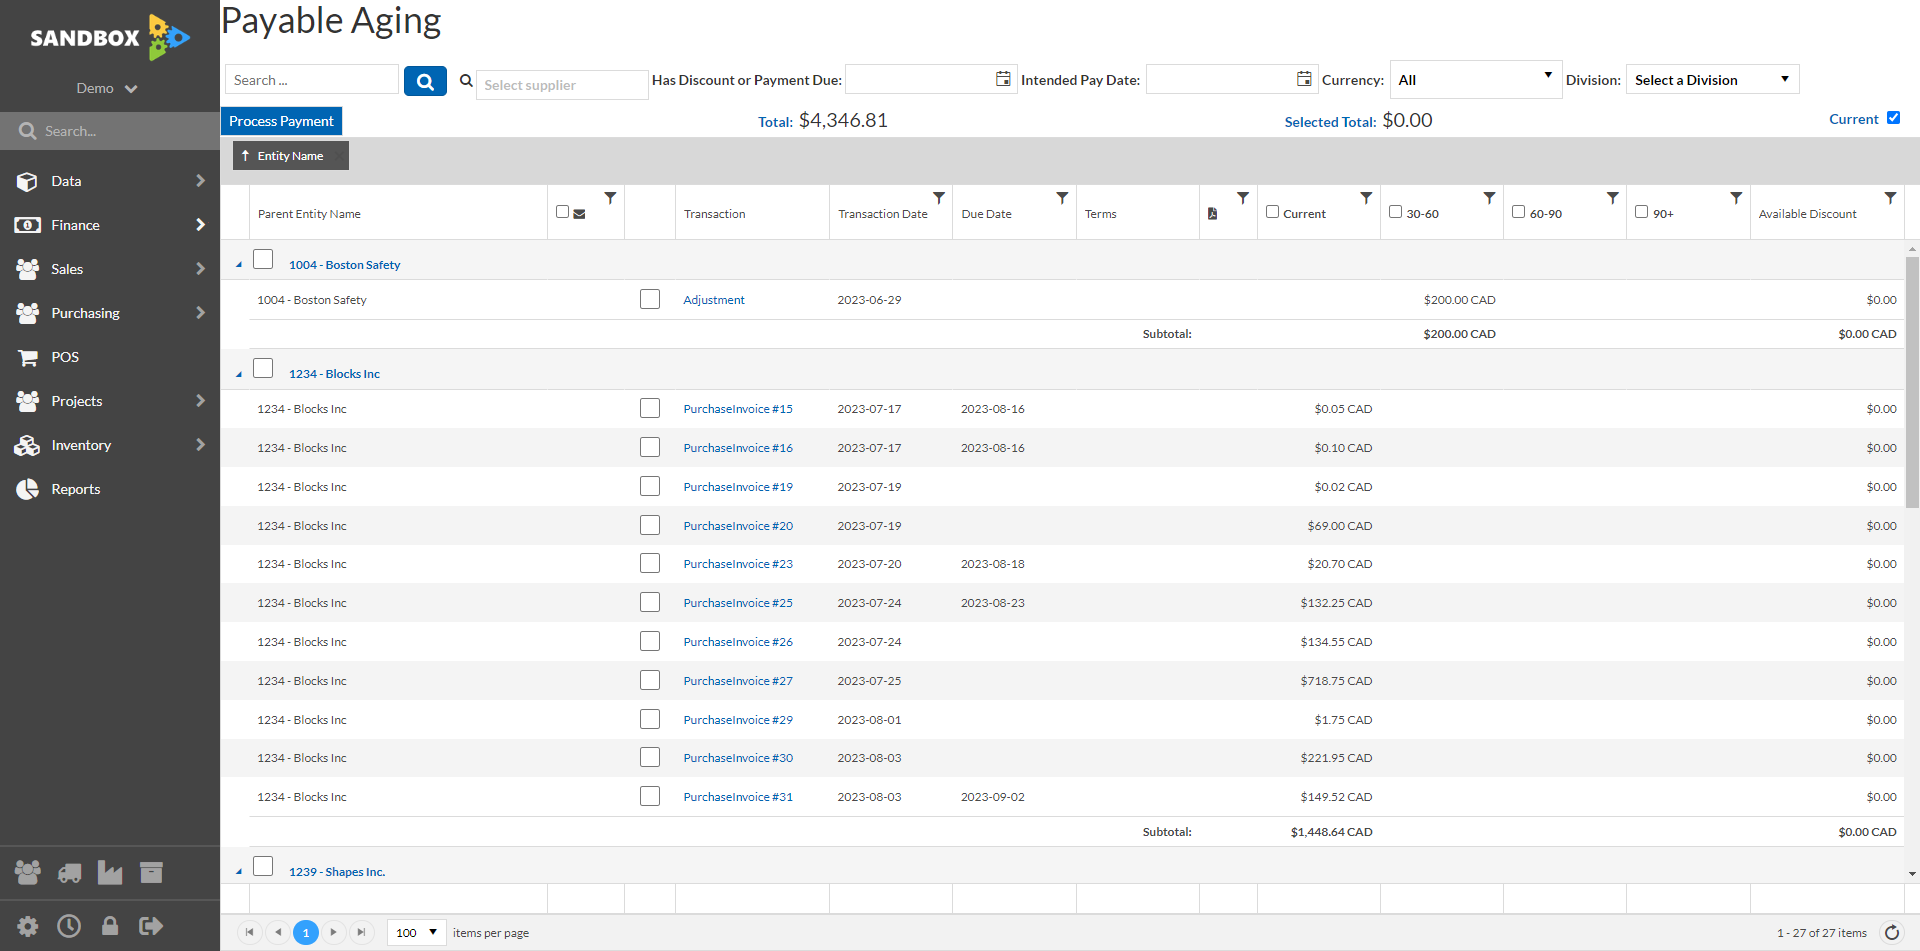1920x951 pixels.
Task: Select the 1004 - Boston Safety group checkbox
Action: pyautogui.click(x=263, y=259)
